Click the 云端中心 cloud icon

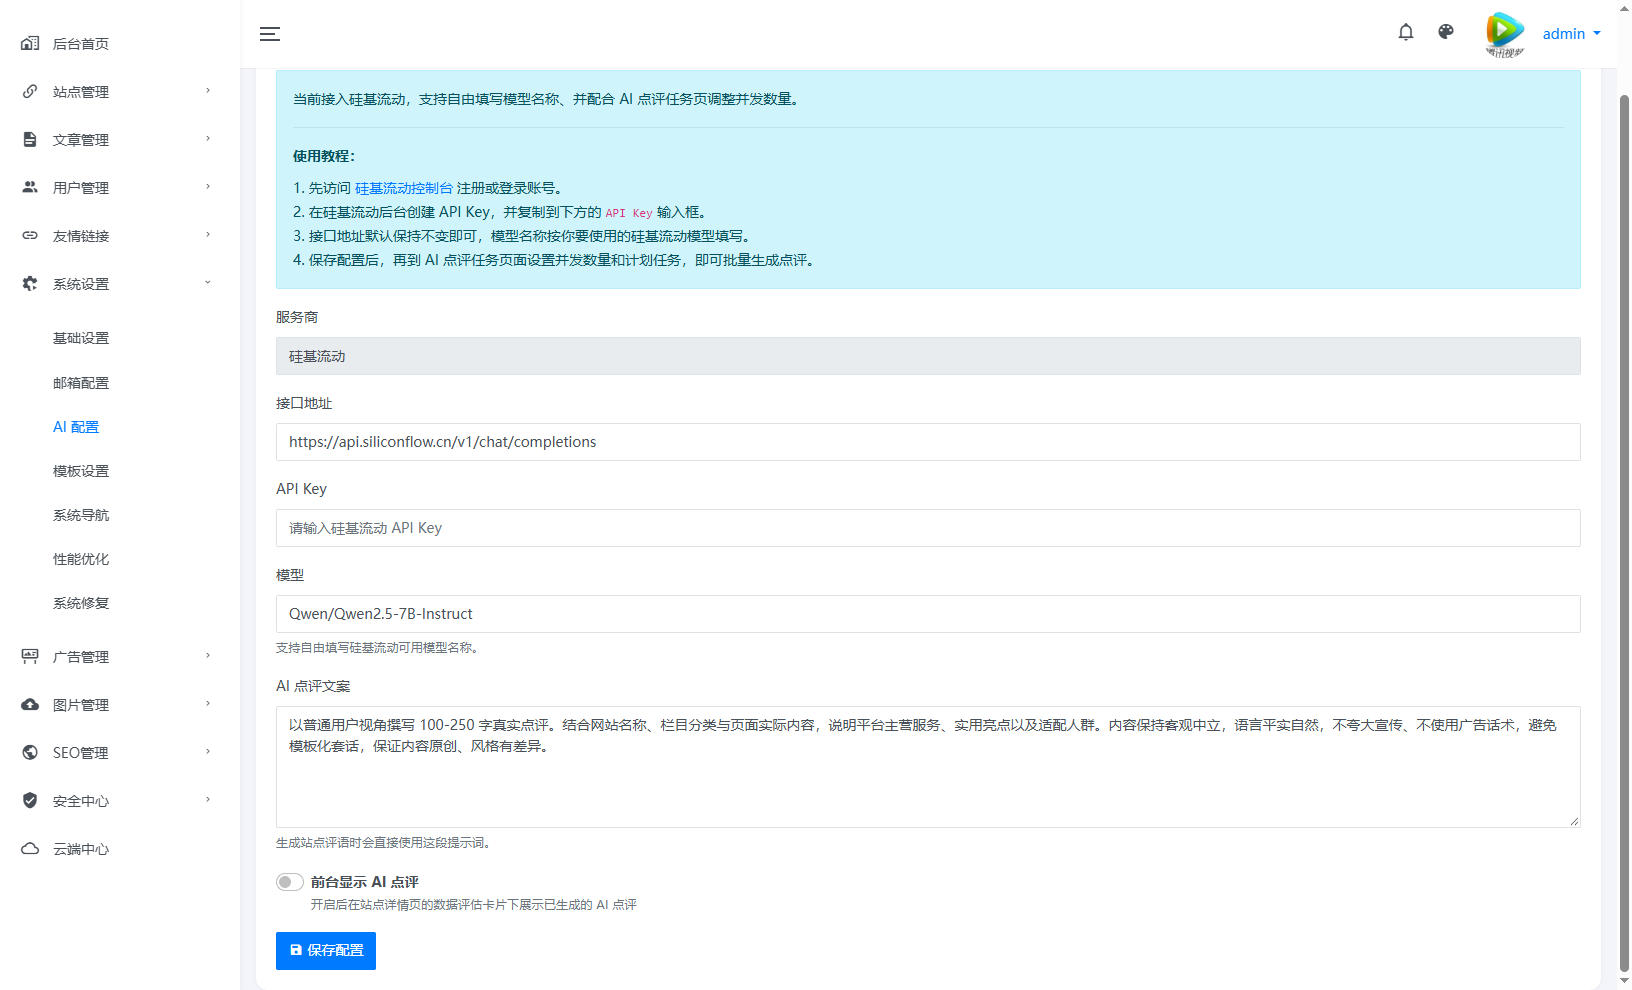pos(30,848)
